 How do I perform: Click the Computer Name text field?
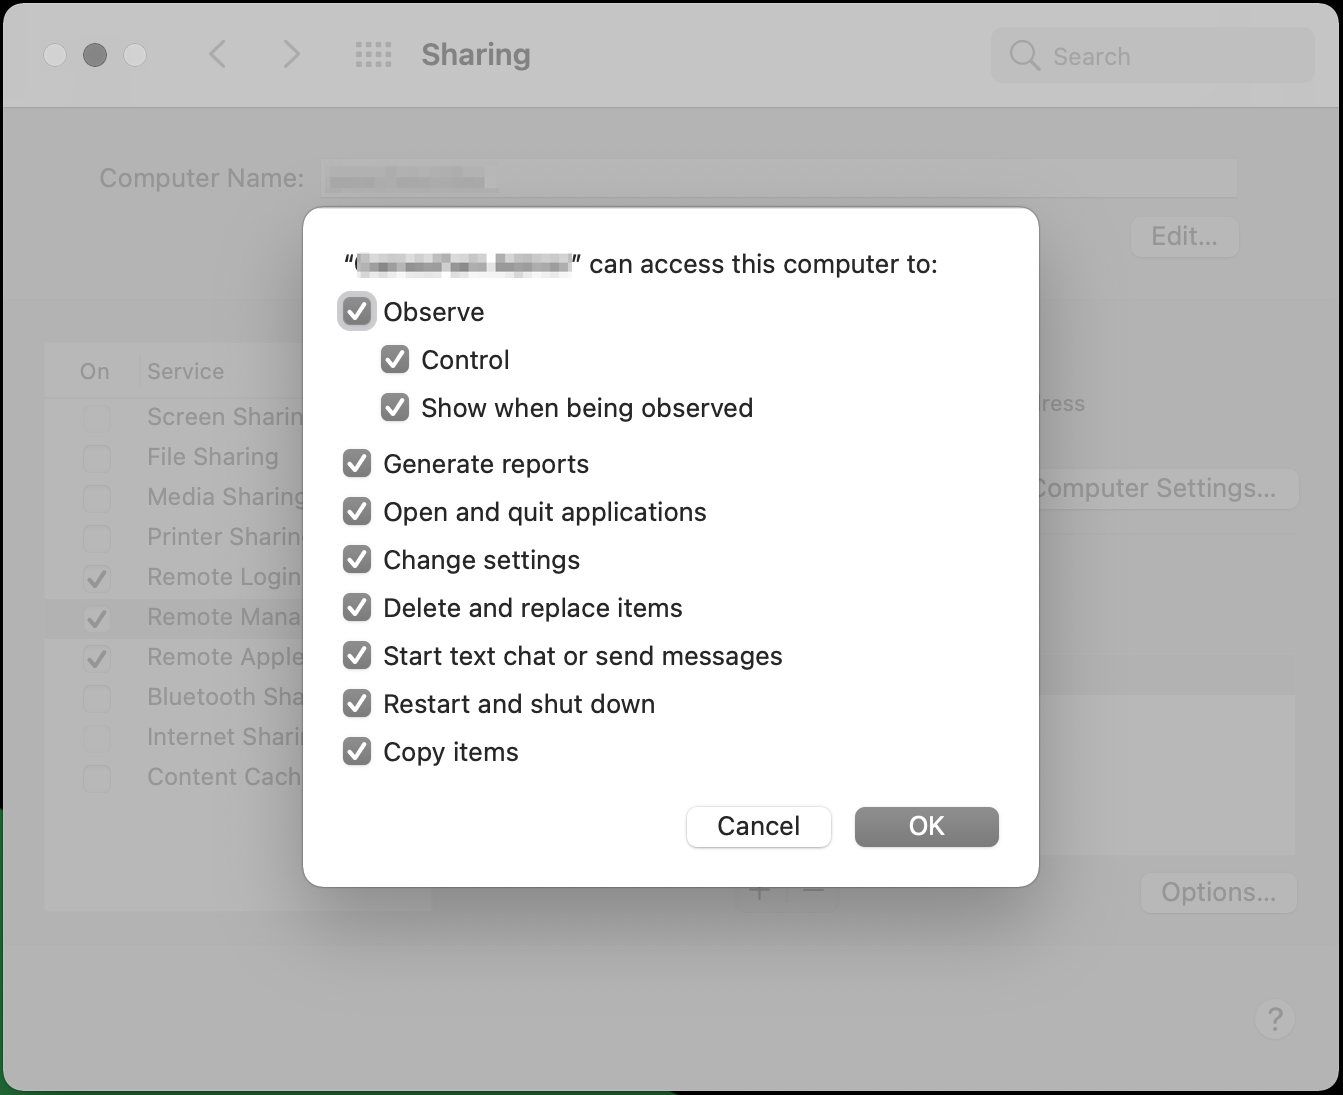tap(779, 179)
